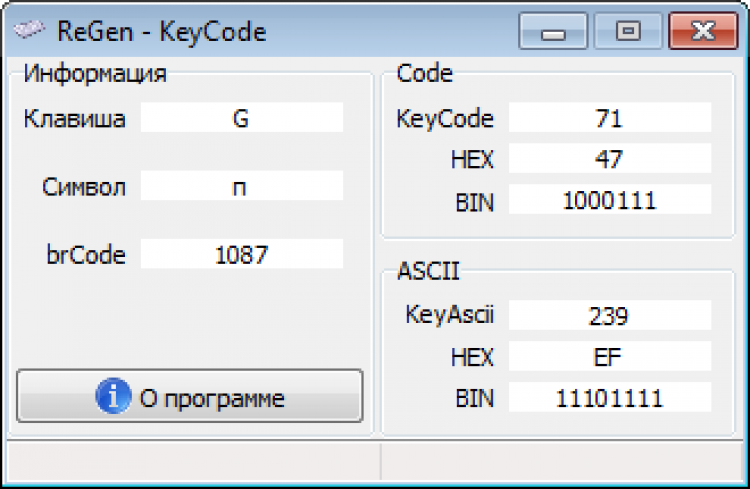Open the "О программе" about dialog

point(190,397)
